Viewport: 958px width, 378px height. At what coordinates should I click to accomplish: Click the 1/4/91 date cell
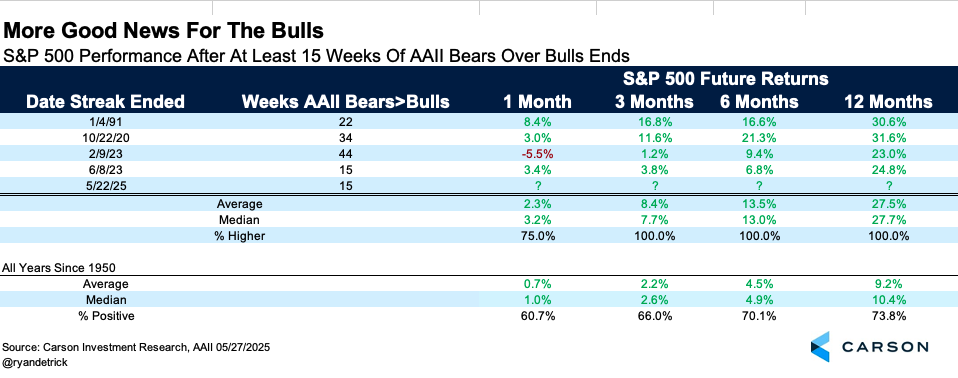click(105, 123)
